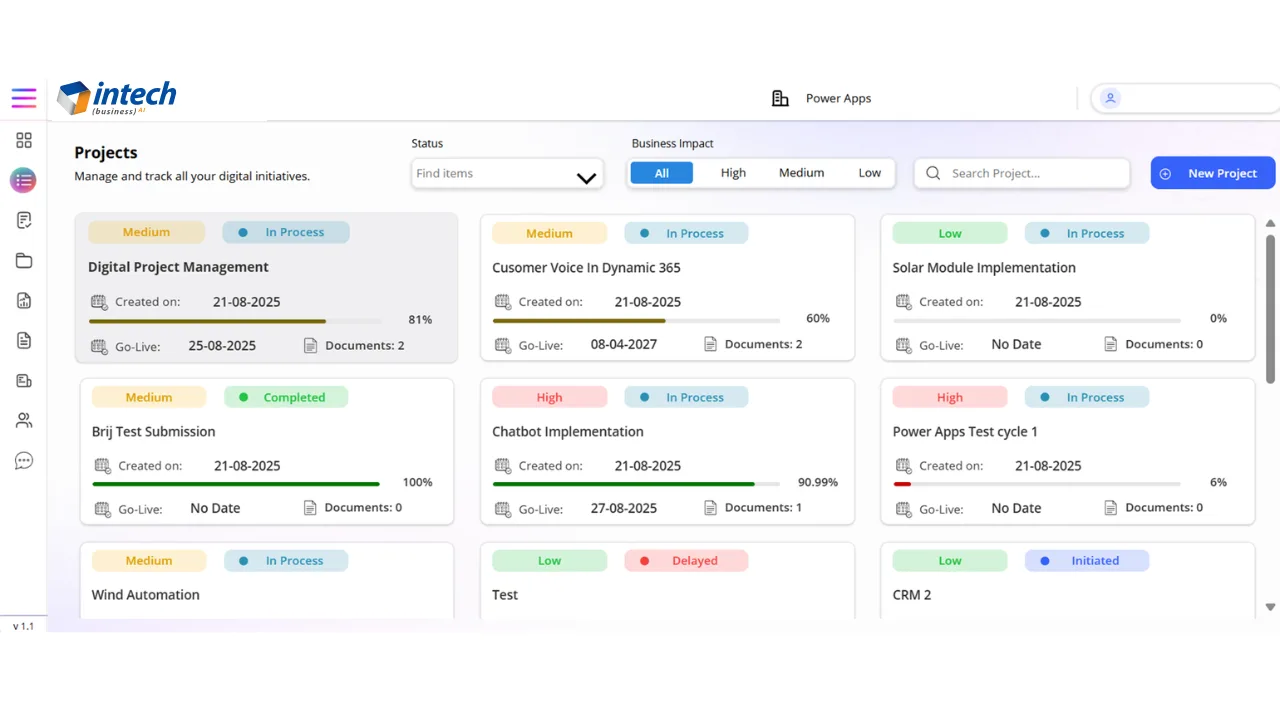Click the intech logo

coord(116,98)
